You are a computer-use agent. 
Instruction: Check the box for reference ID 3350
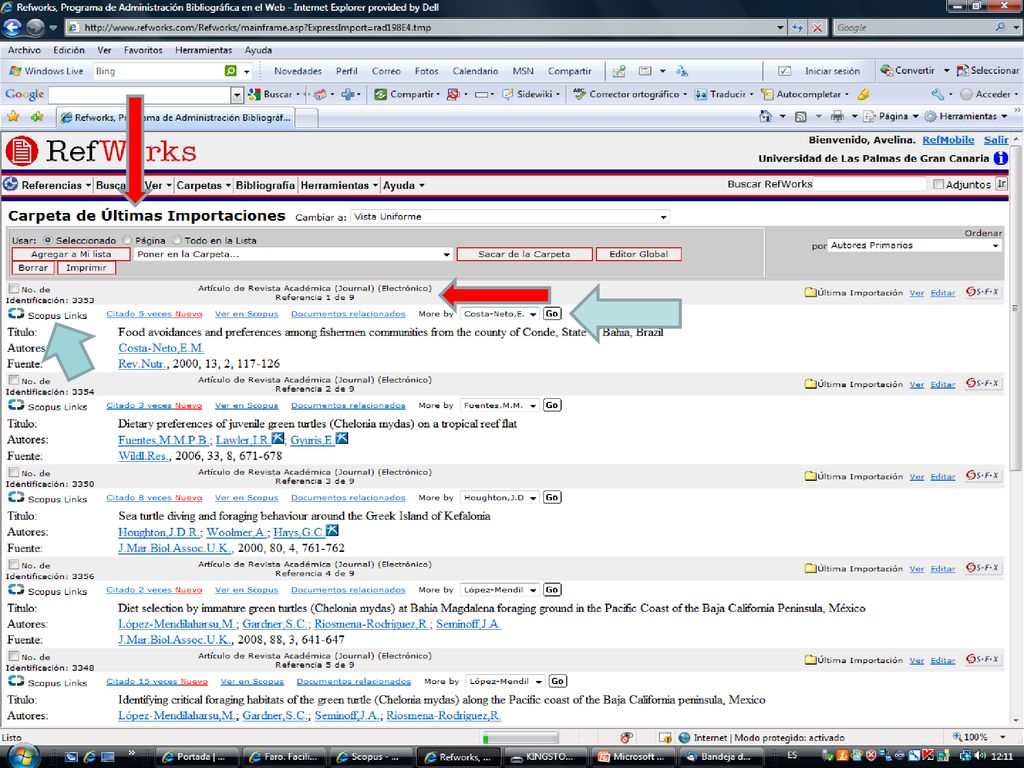14,472
